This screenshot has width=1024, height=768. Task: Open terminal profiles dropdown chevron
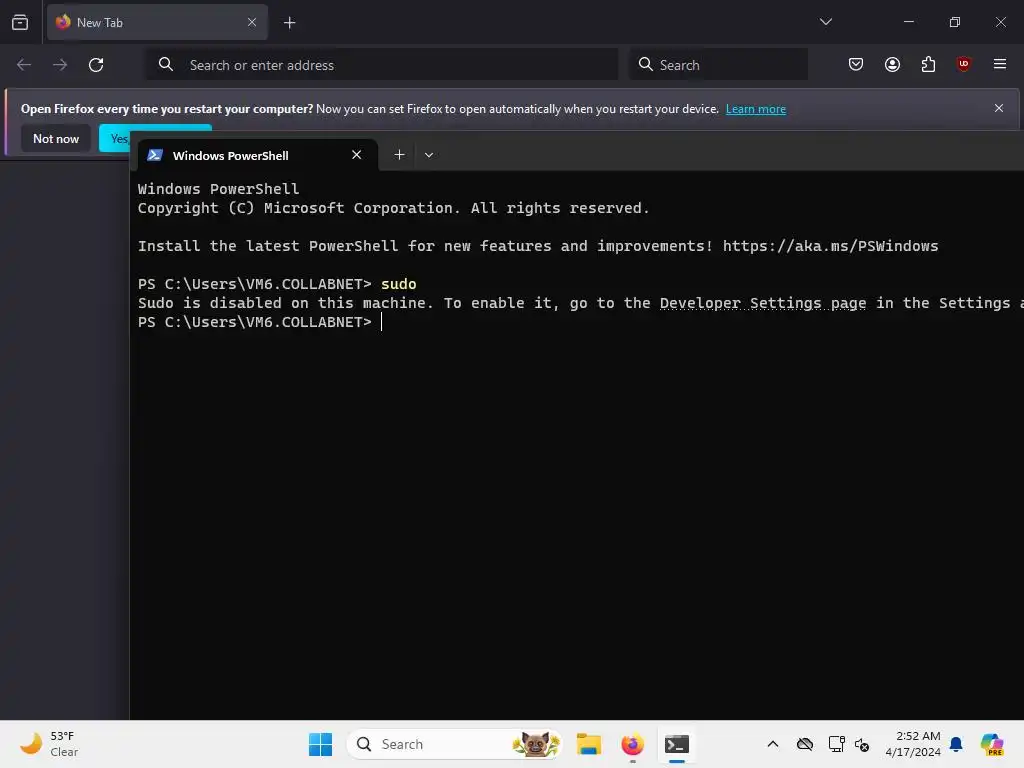pyautogui.click(x=428, y=155)
